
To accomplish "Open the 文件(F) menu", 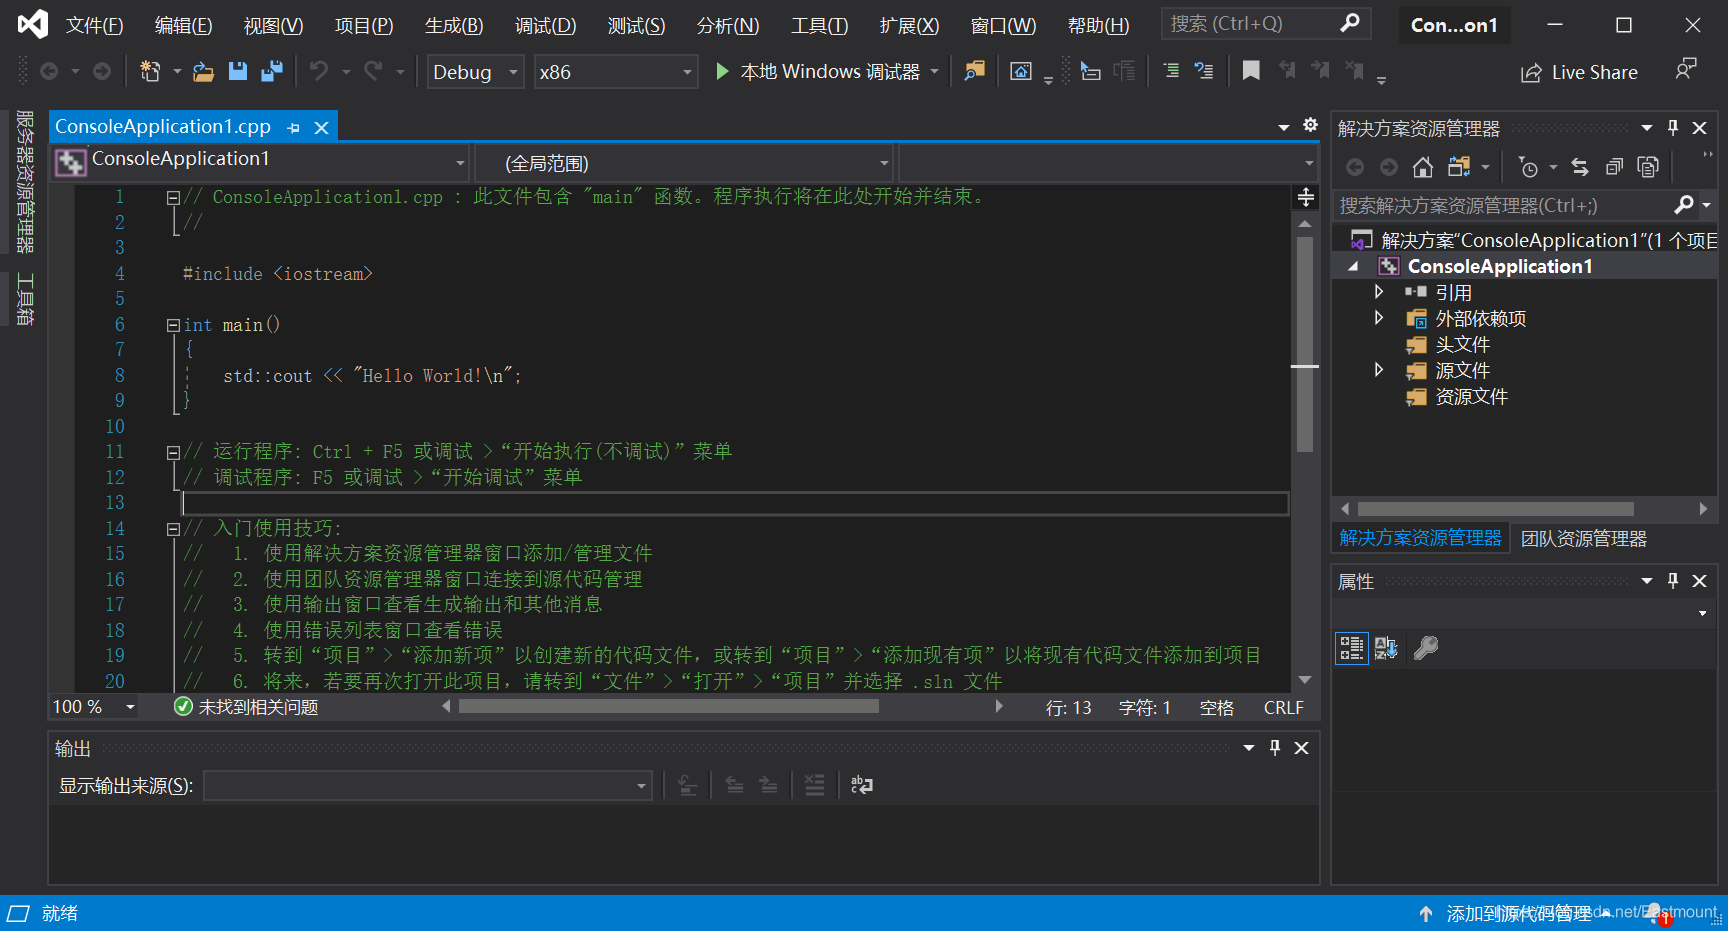I will tap(94, 25).
